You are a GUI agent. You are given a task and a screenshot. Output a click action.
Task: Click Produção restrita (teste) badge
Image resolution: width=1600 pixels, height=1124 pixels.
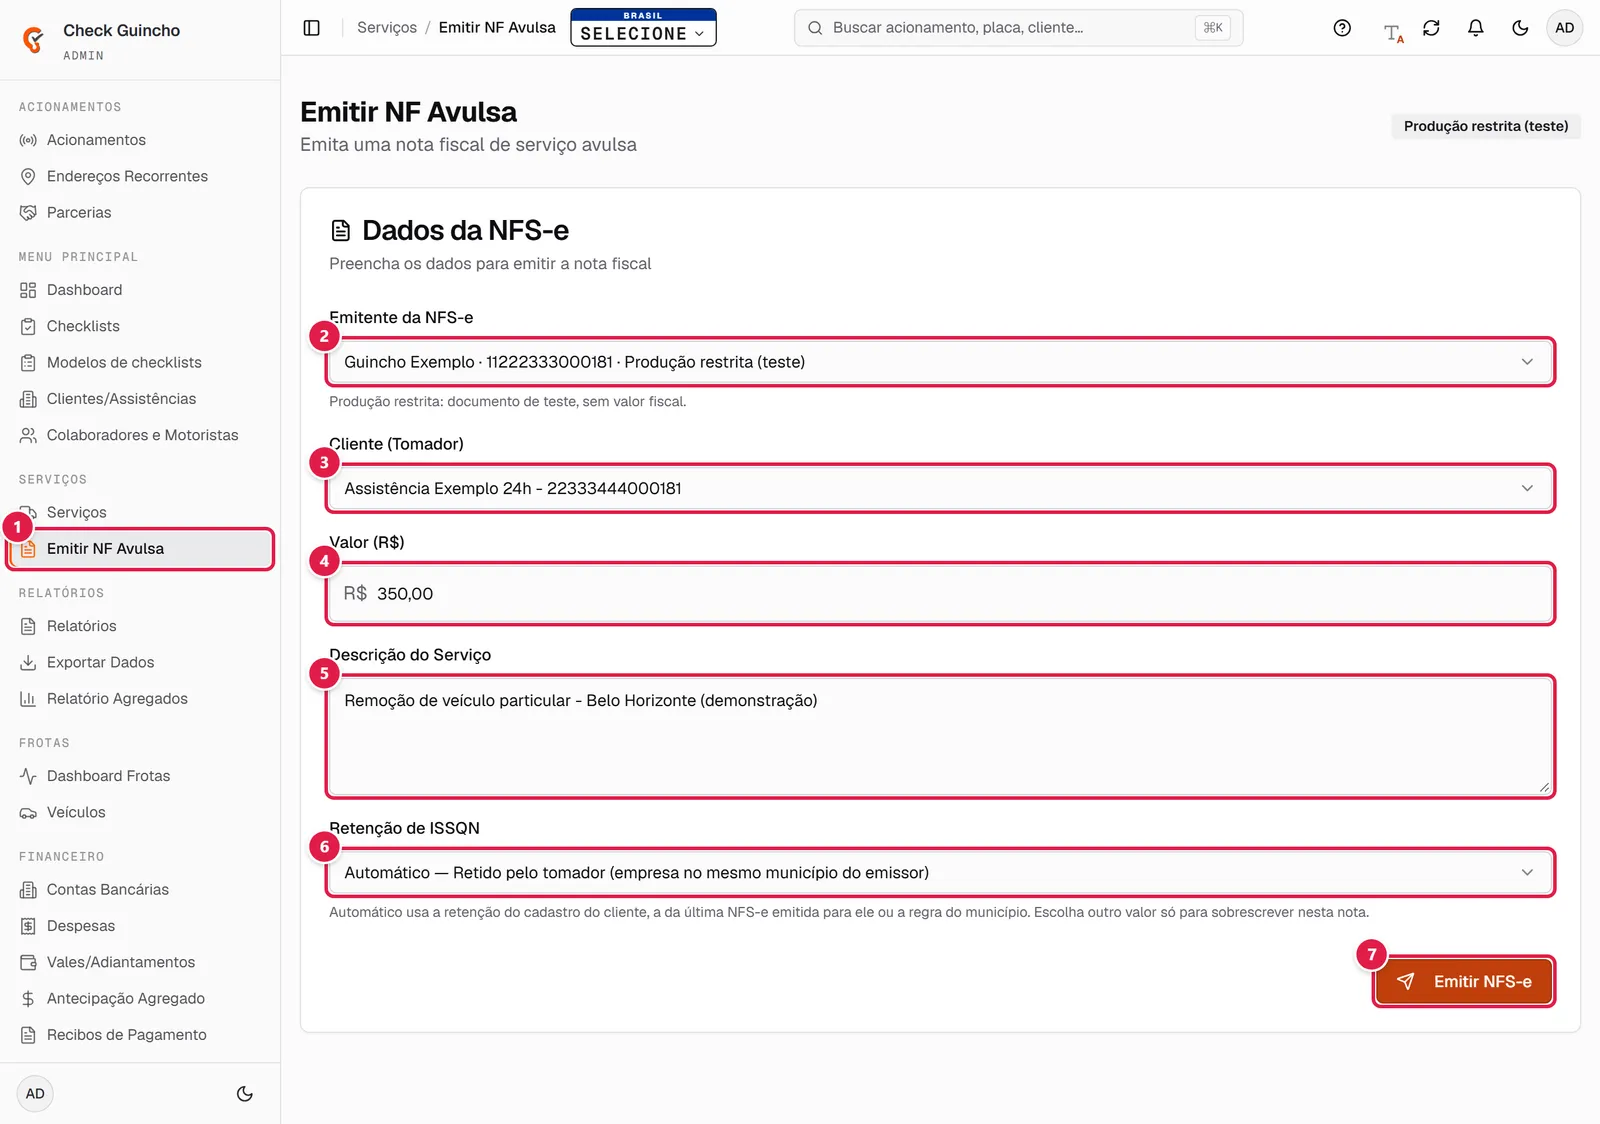tap(1486, 126)
